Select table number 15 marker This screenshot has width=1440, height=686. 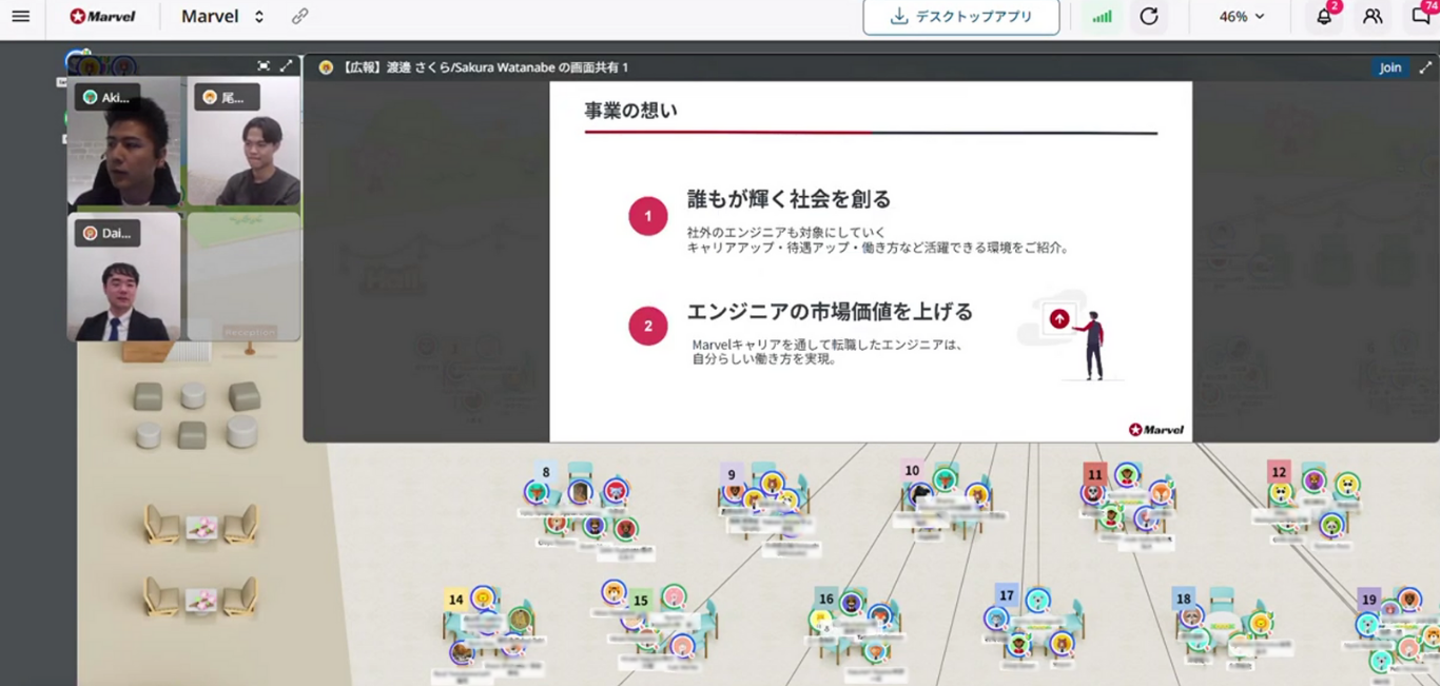pyautogui.click(x=641, y=601)
